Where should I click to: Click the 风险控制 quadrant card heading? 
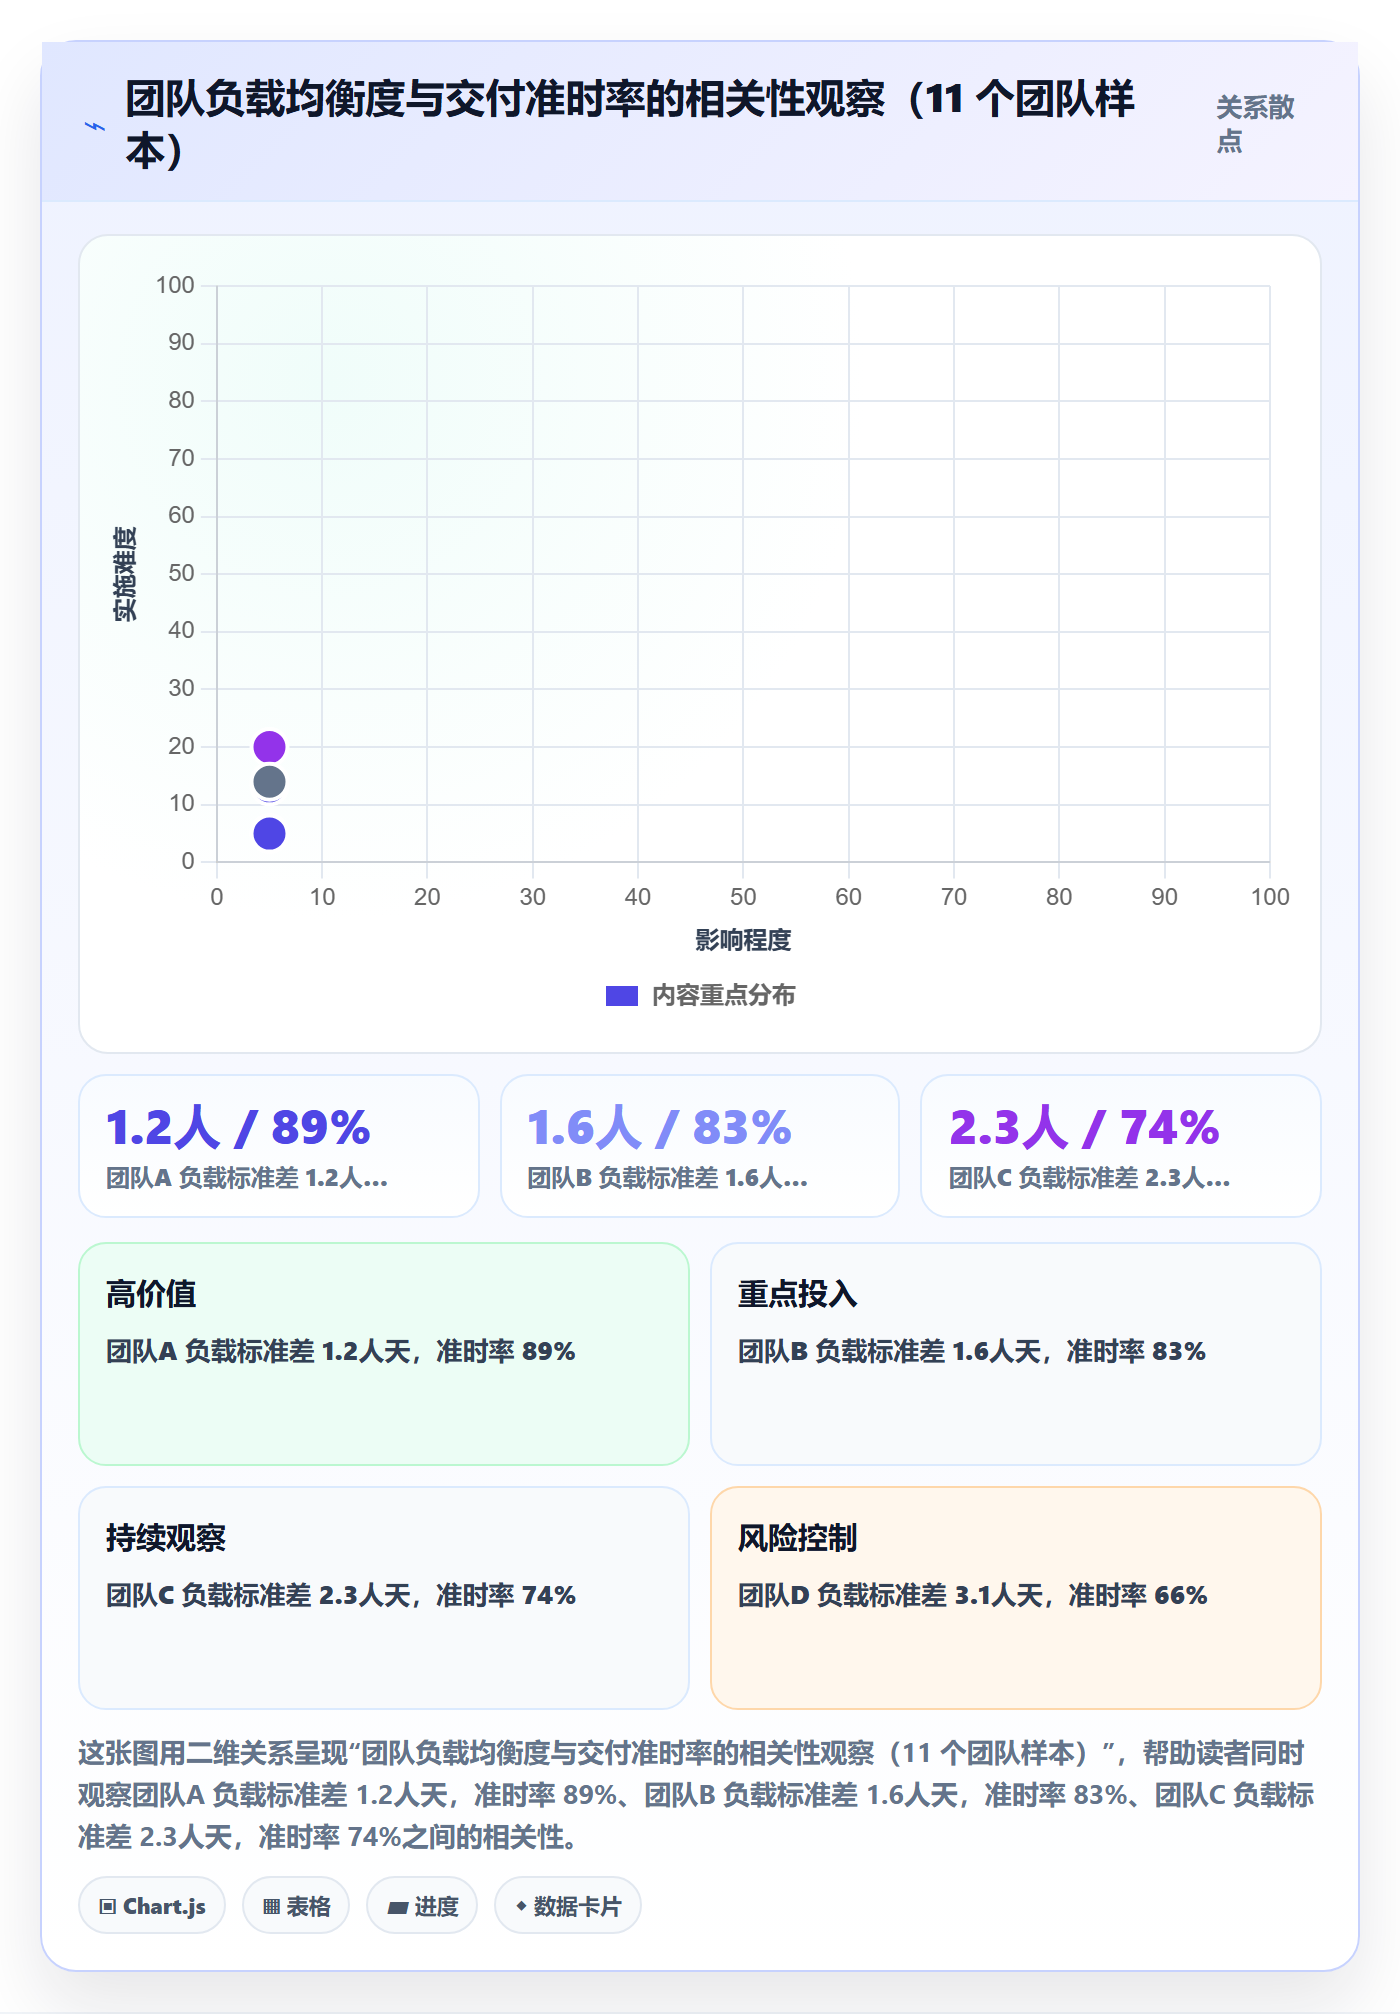coord(798,1538)
